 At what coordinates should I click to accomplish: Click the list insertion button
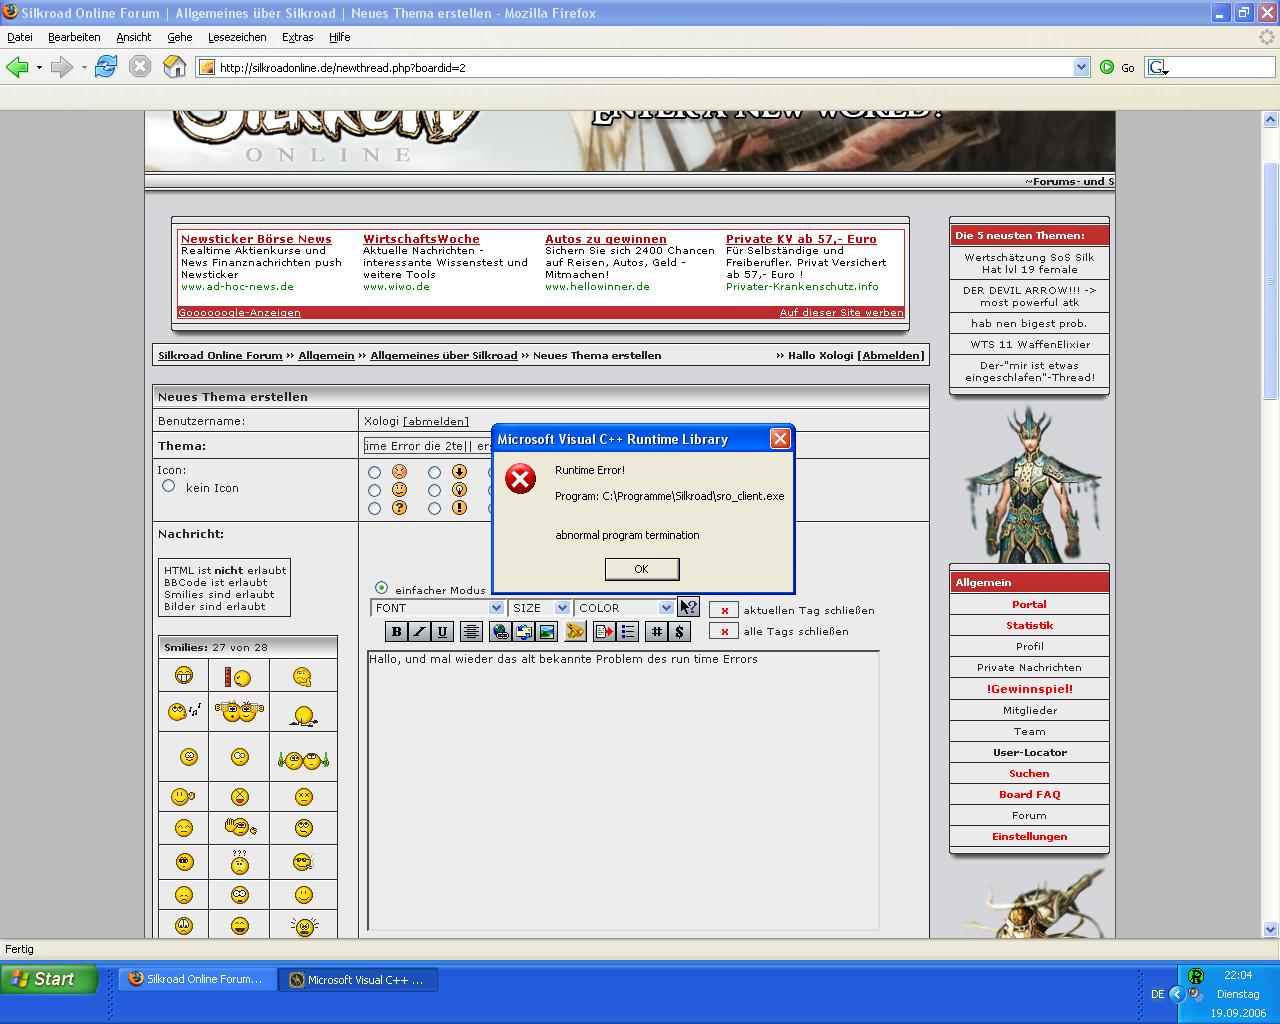coord(628,631)
